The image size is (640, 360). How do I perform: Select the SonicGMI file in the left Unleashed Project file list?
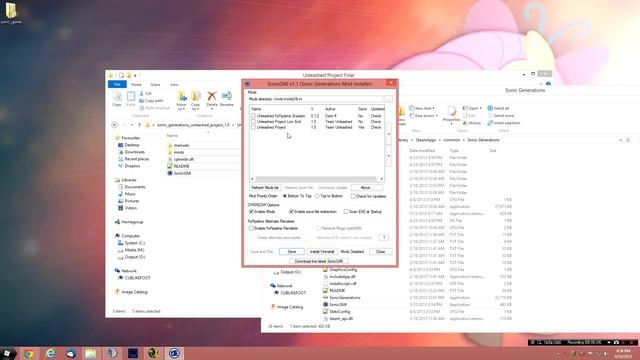pyautogui.click(x=179, y=173)
